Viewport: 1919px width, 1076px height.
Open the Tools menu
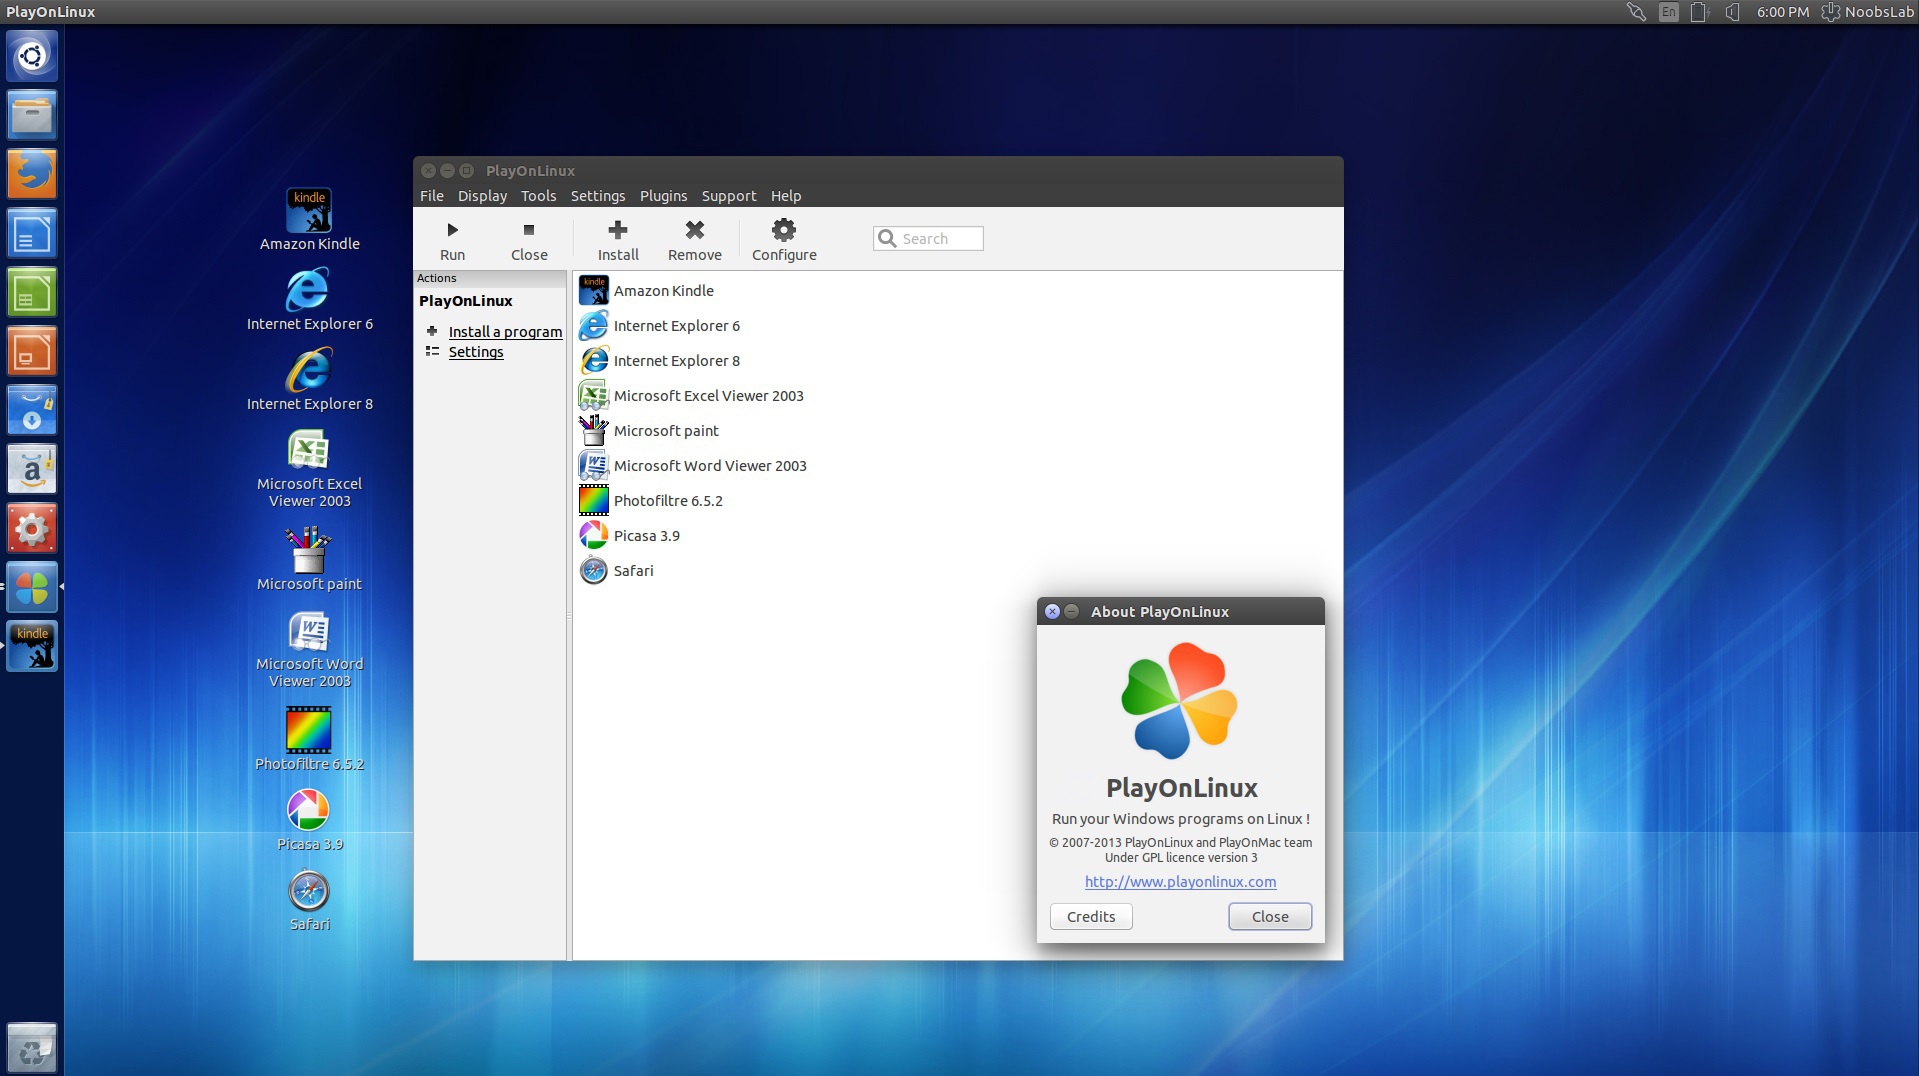click(538, 196)
